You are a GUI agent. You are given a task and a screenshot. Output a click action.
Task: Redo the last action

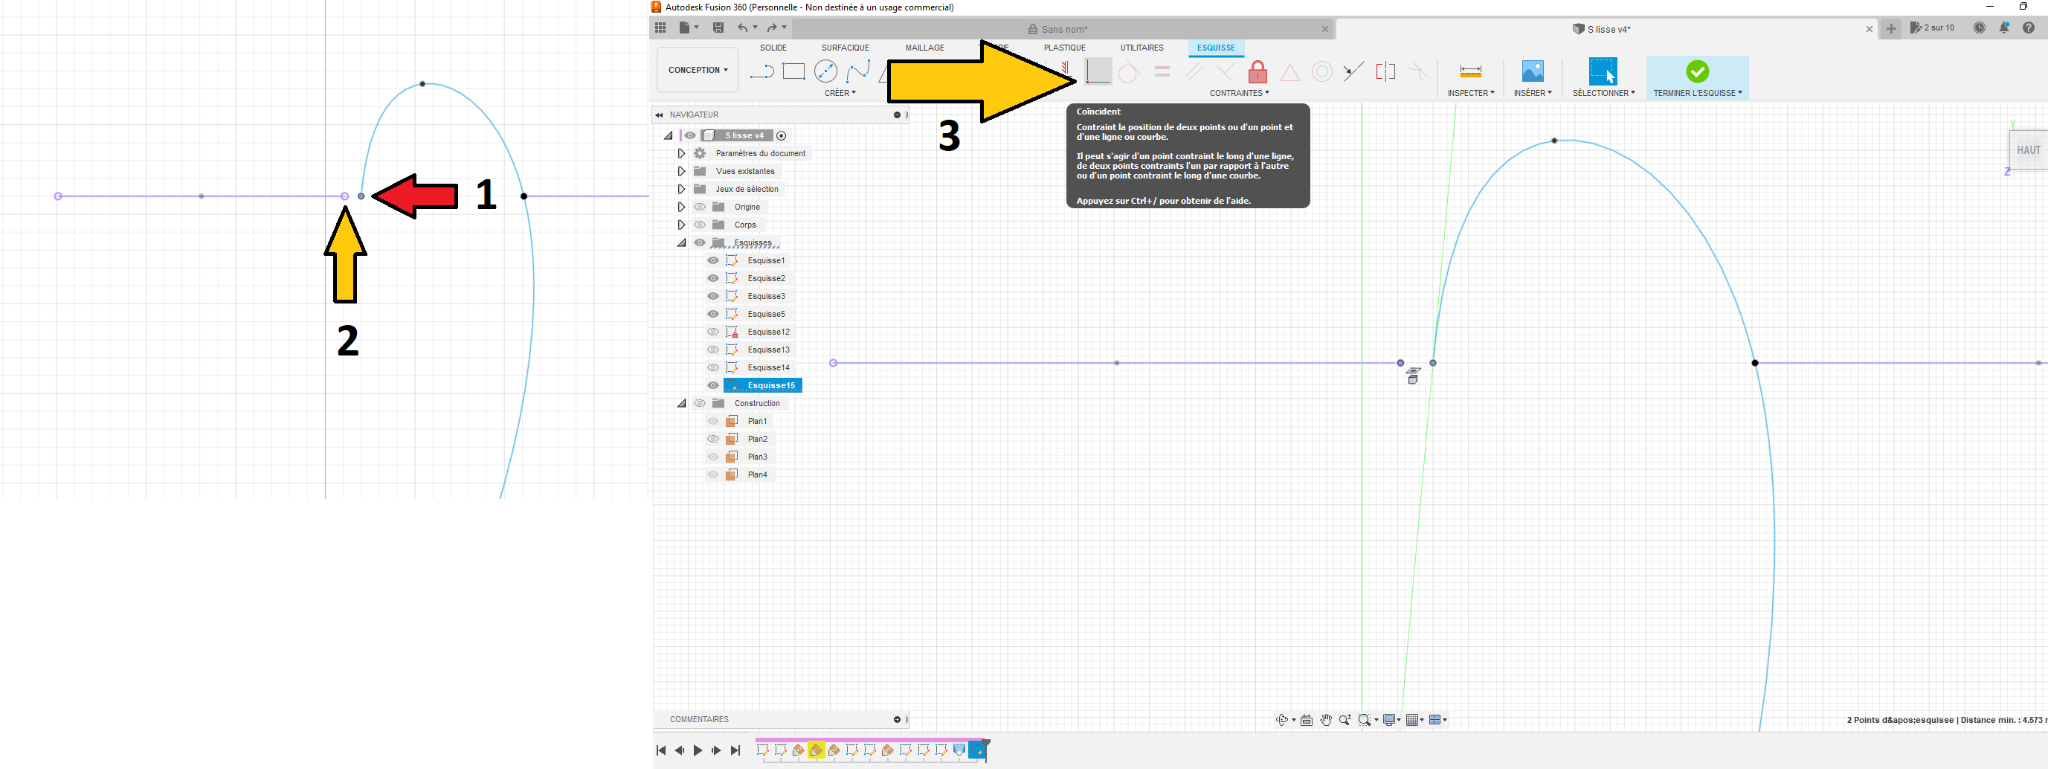pos(772,28)
